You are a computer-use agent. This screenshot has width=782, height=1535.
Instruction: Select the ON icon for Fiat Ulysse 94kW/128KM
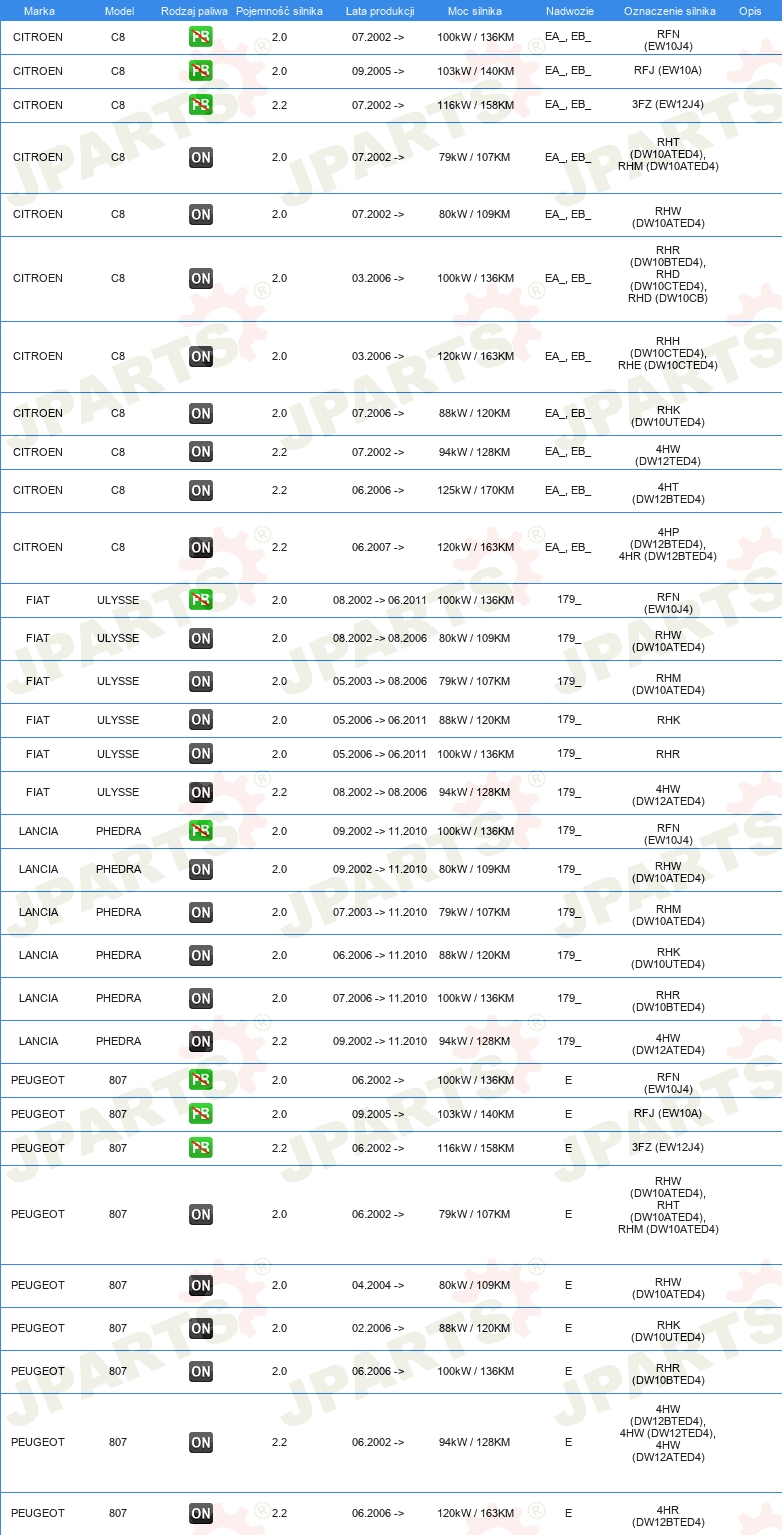(x=201, y=793)
